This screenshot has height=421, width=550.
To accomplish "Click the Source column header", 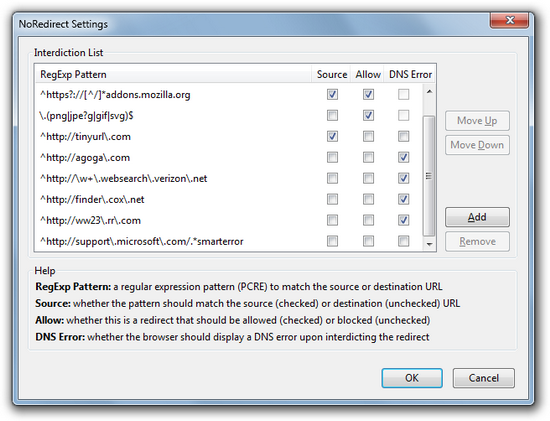I will pyautogui.click(x=331, y=74).
